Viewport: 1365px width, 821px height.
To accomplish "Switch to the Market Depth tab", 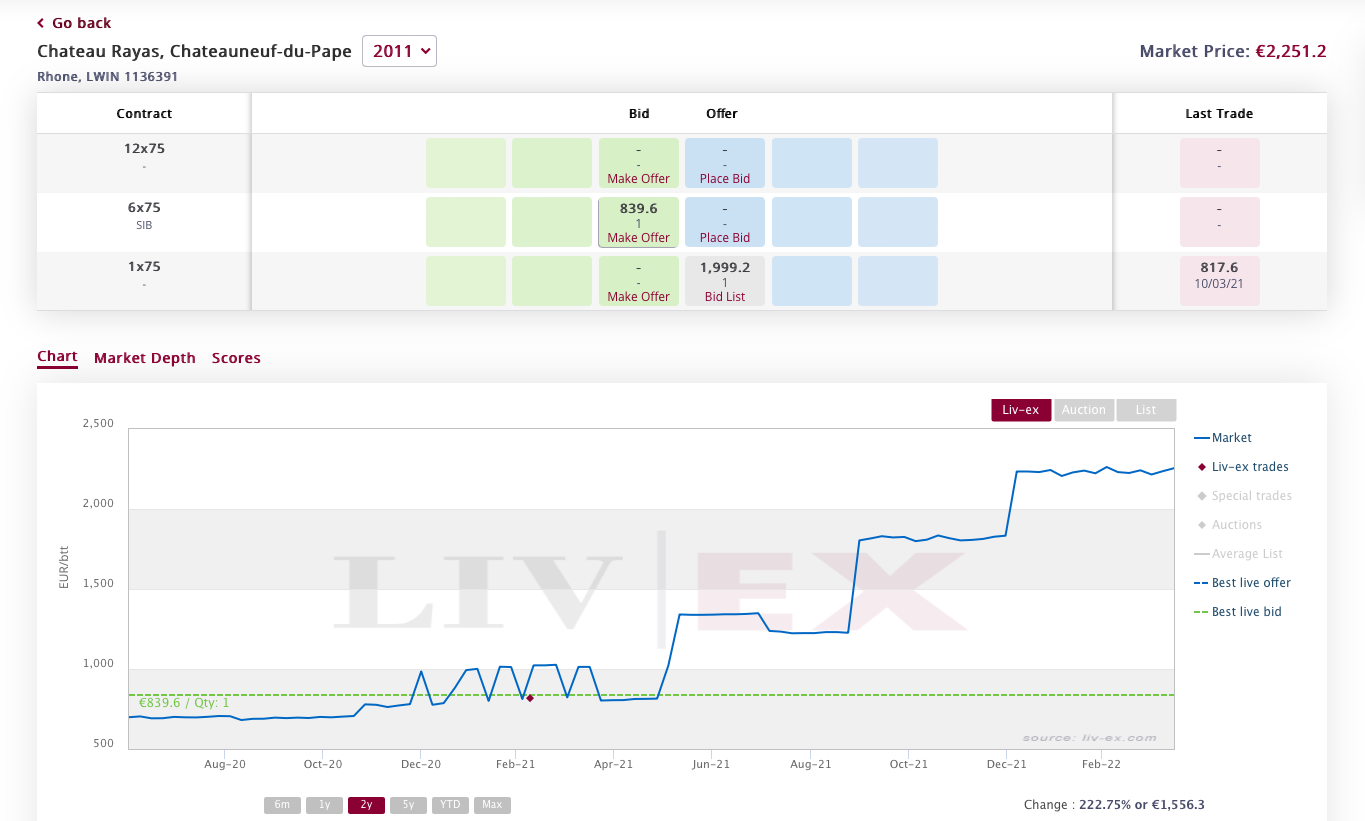I will tap(145, 358).
